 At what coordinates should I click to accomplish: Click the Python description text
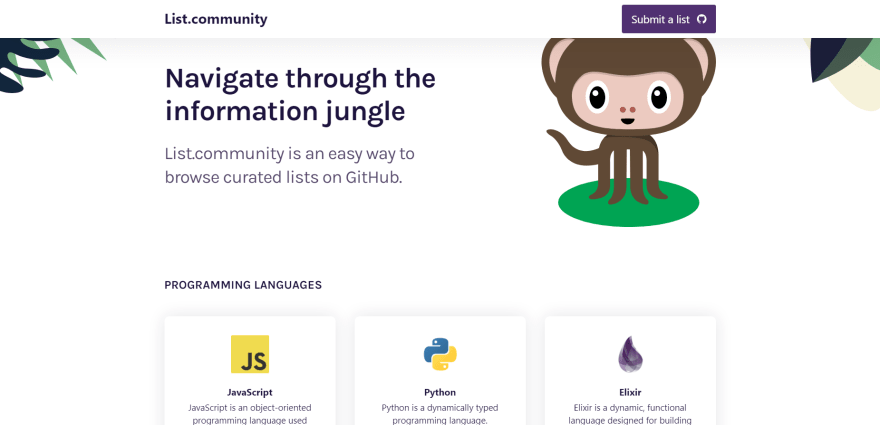coord(440,414)
